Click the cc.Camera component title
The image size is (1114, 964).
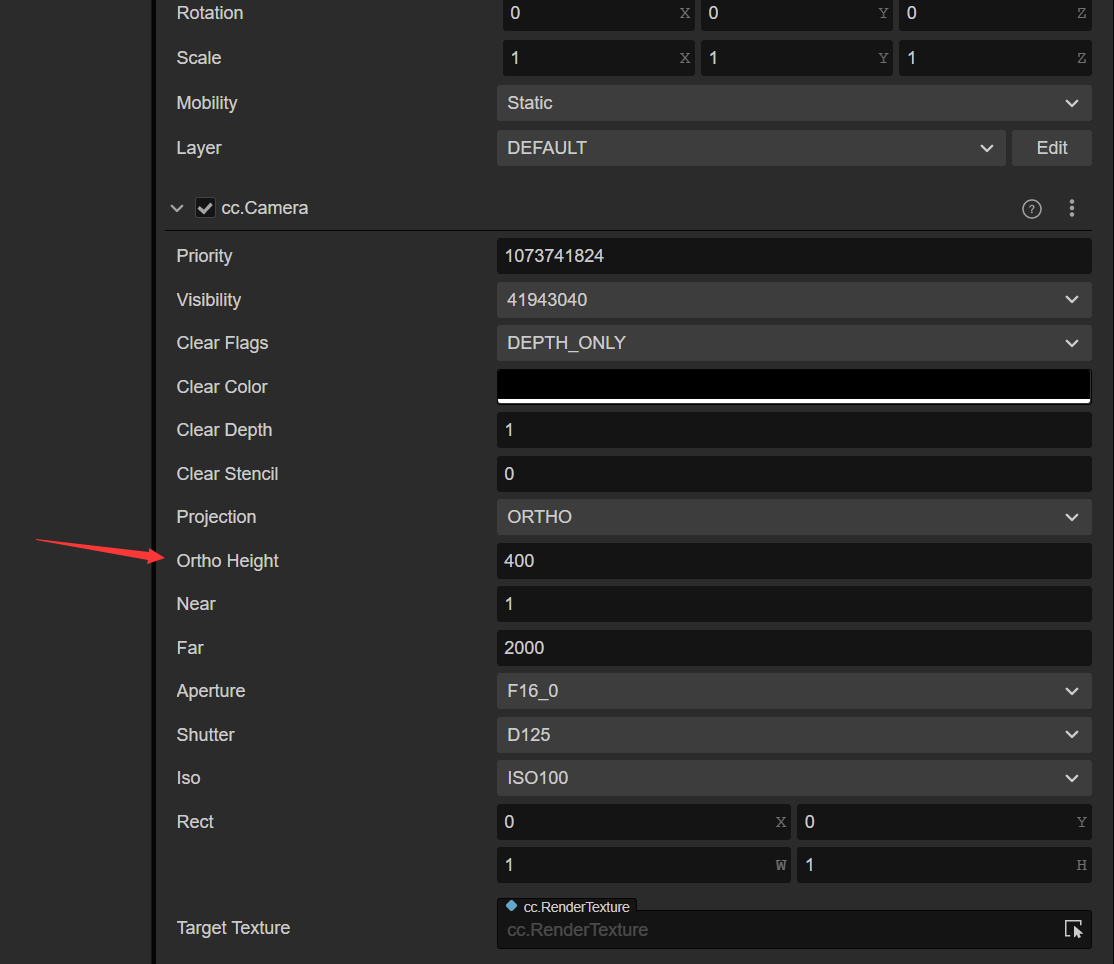264,208
